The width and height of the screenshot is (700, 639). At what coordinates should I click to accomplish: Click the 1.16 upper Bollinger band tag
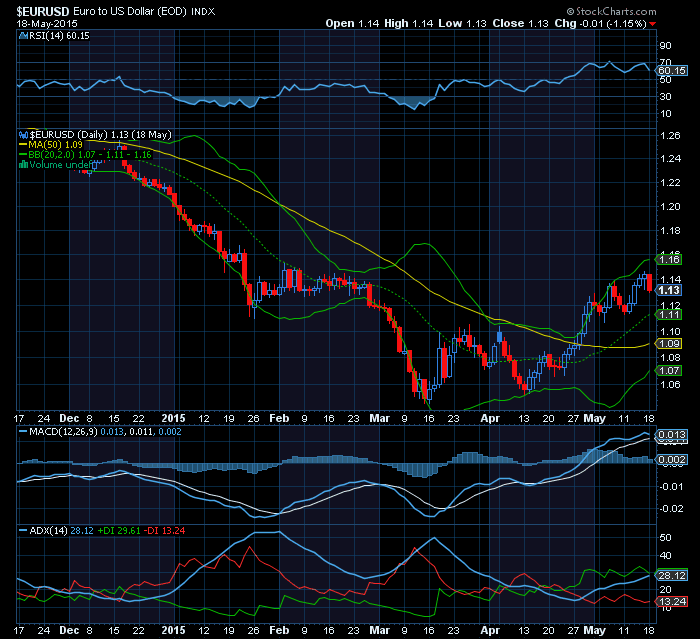pyautogui.click(x=670, y=258)
